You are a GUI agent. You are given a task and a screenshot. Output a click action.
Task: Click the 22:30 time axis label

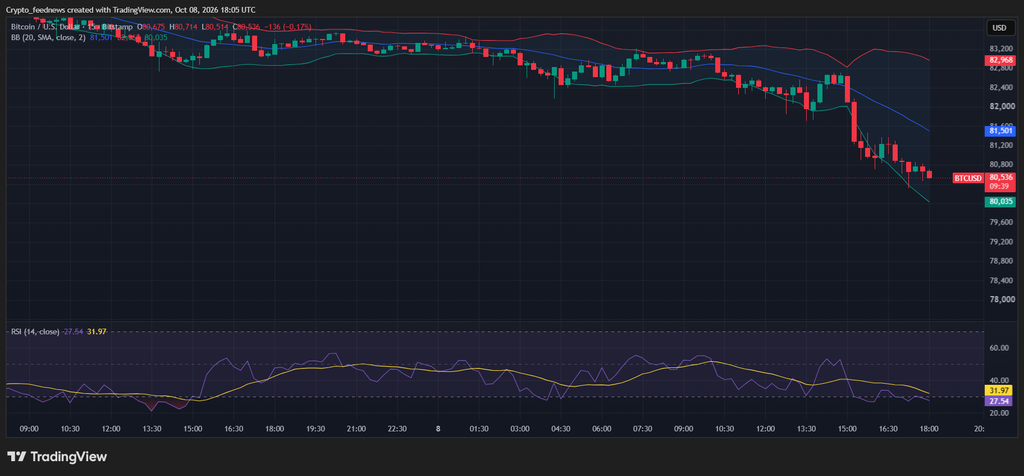[398, 429]
